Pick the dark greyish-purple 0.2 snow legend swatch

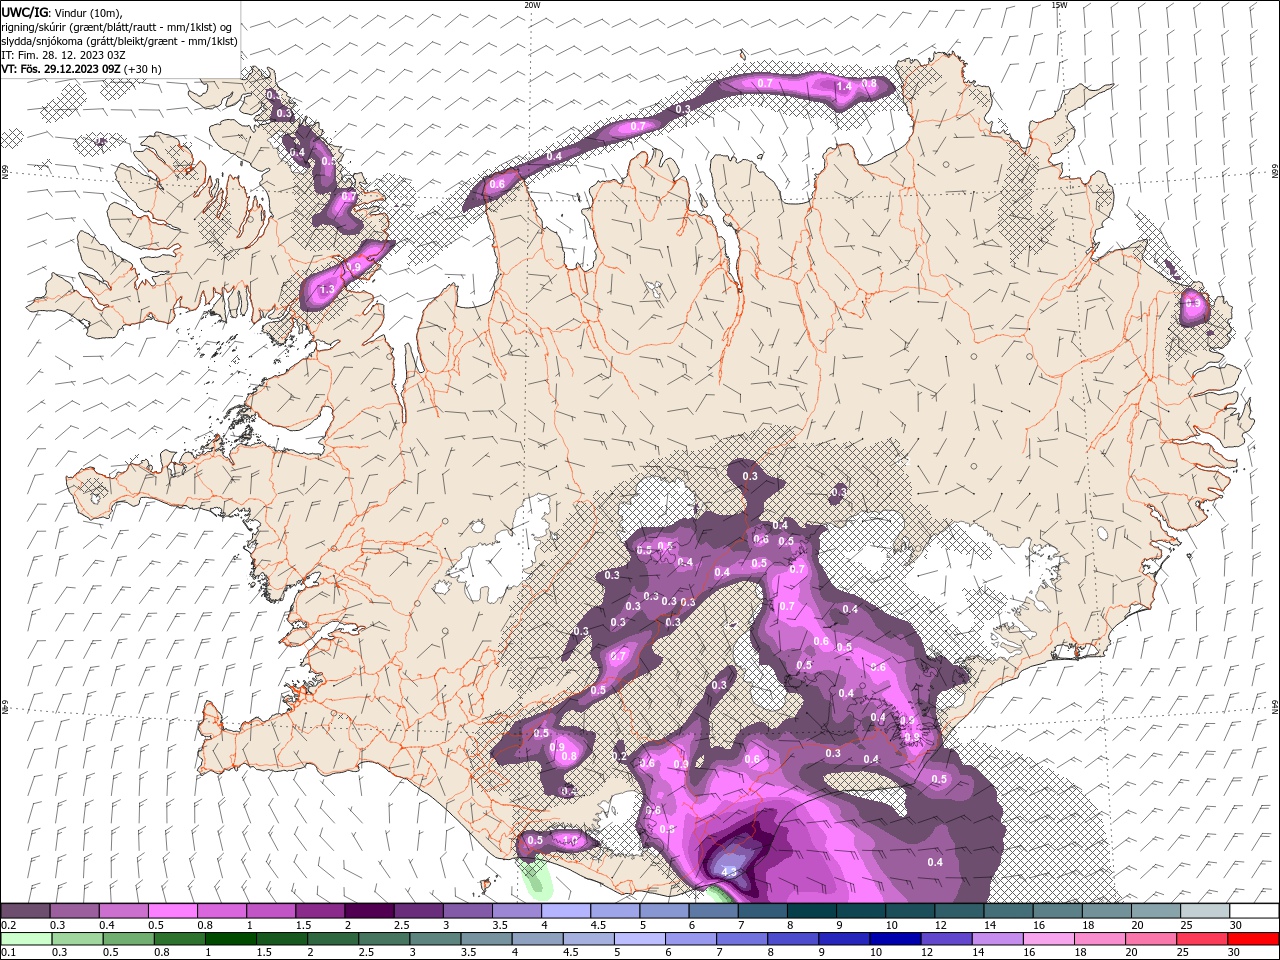25,911
